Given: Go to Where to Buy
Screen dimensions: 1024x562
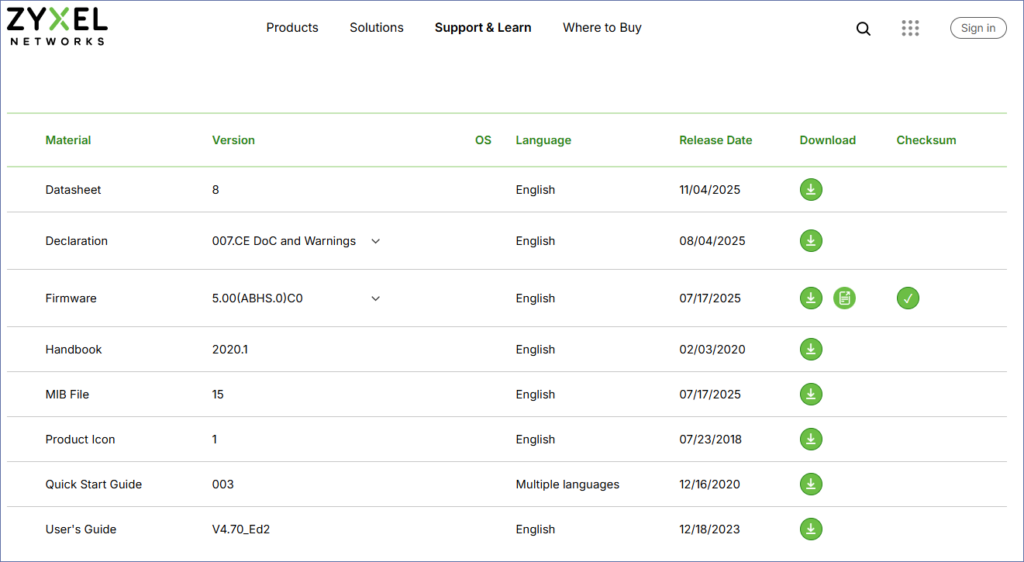Looking at the screenshot, I should click(x=602, y=28).
